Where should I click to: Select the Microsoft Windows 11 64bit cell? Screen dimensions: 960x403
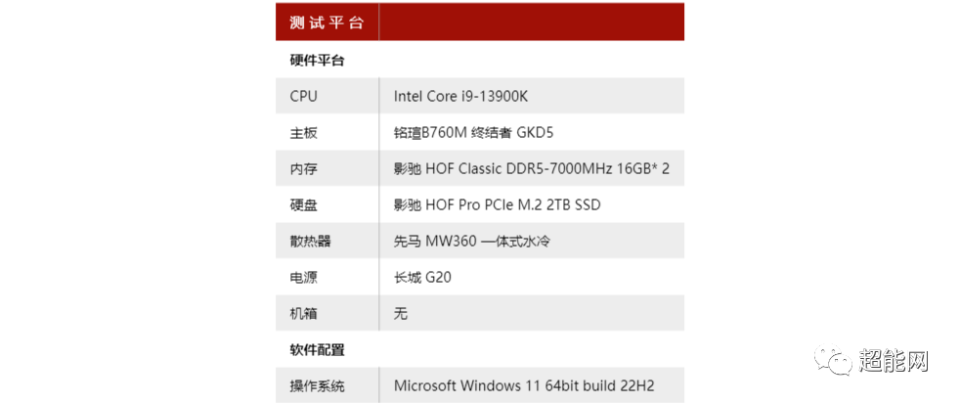[524, 386]
